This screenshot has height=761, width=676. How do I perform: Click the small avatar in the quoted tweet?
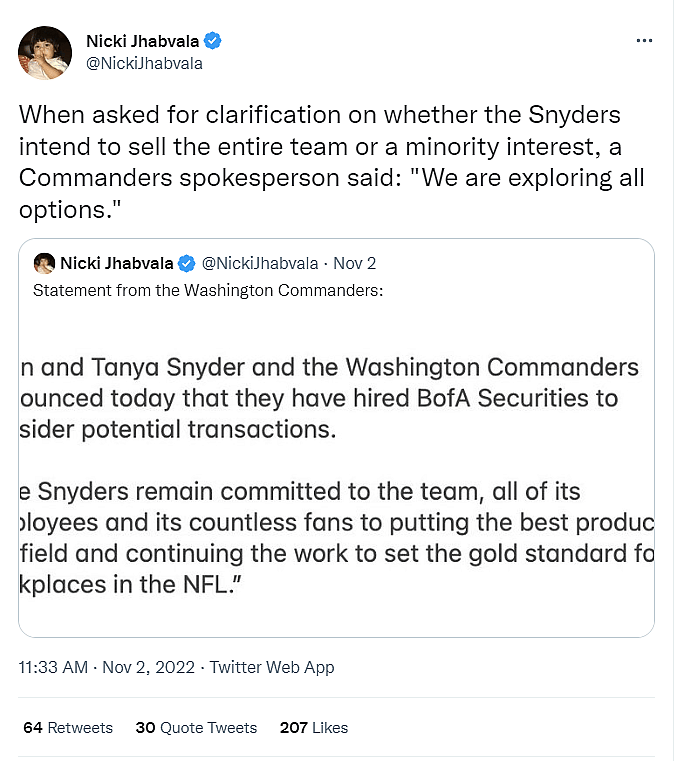(44, 263)
